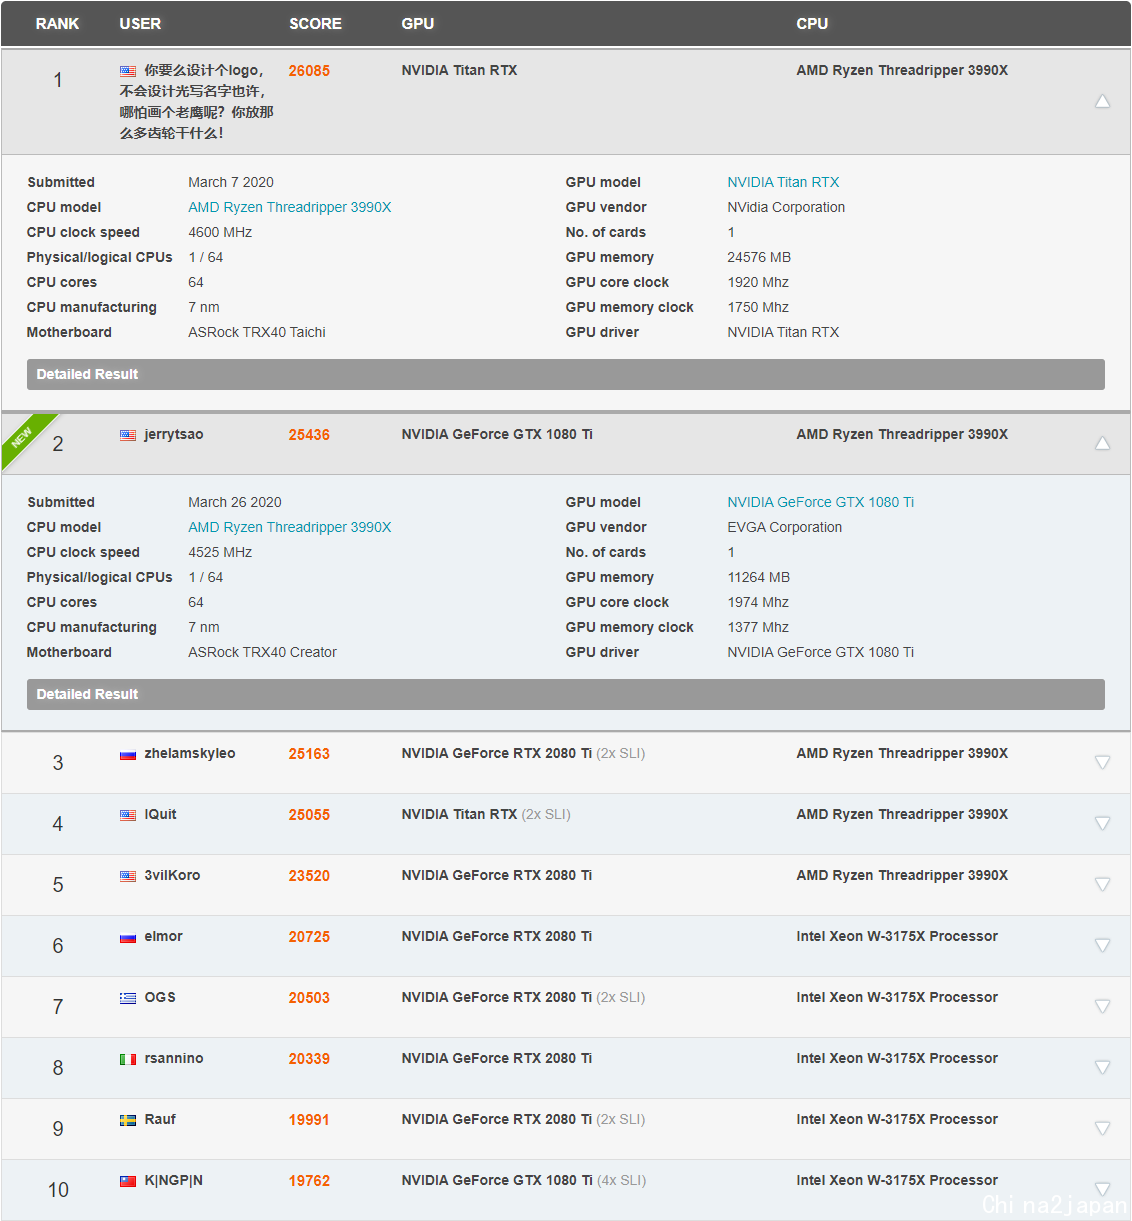Screen dimensions: 1132x1221
Task: Open K|NGP|N user profile
Action: [174, 1180]
